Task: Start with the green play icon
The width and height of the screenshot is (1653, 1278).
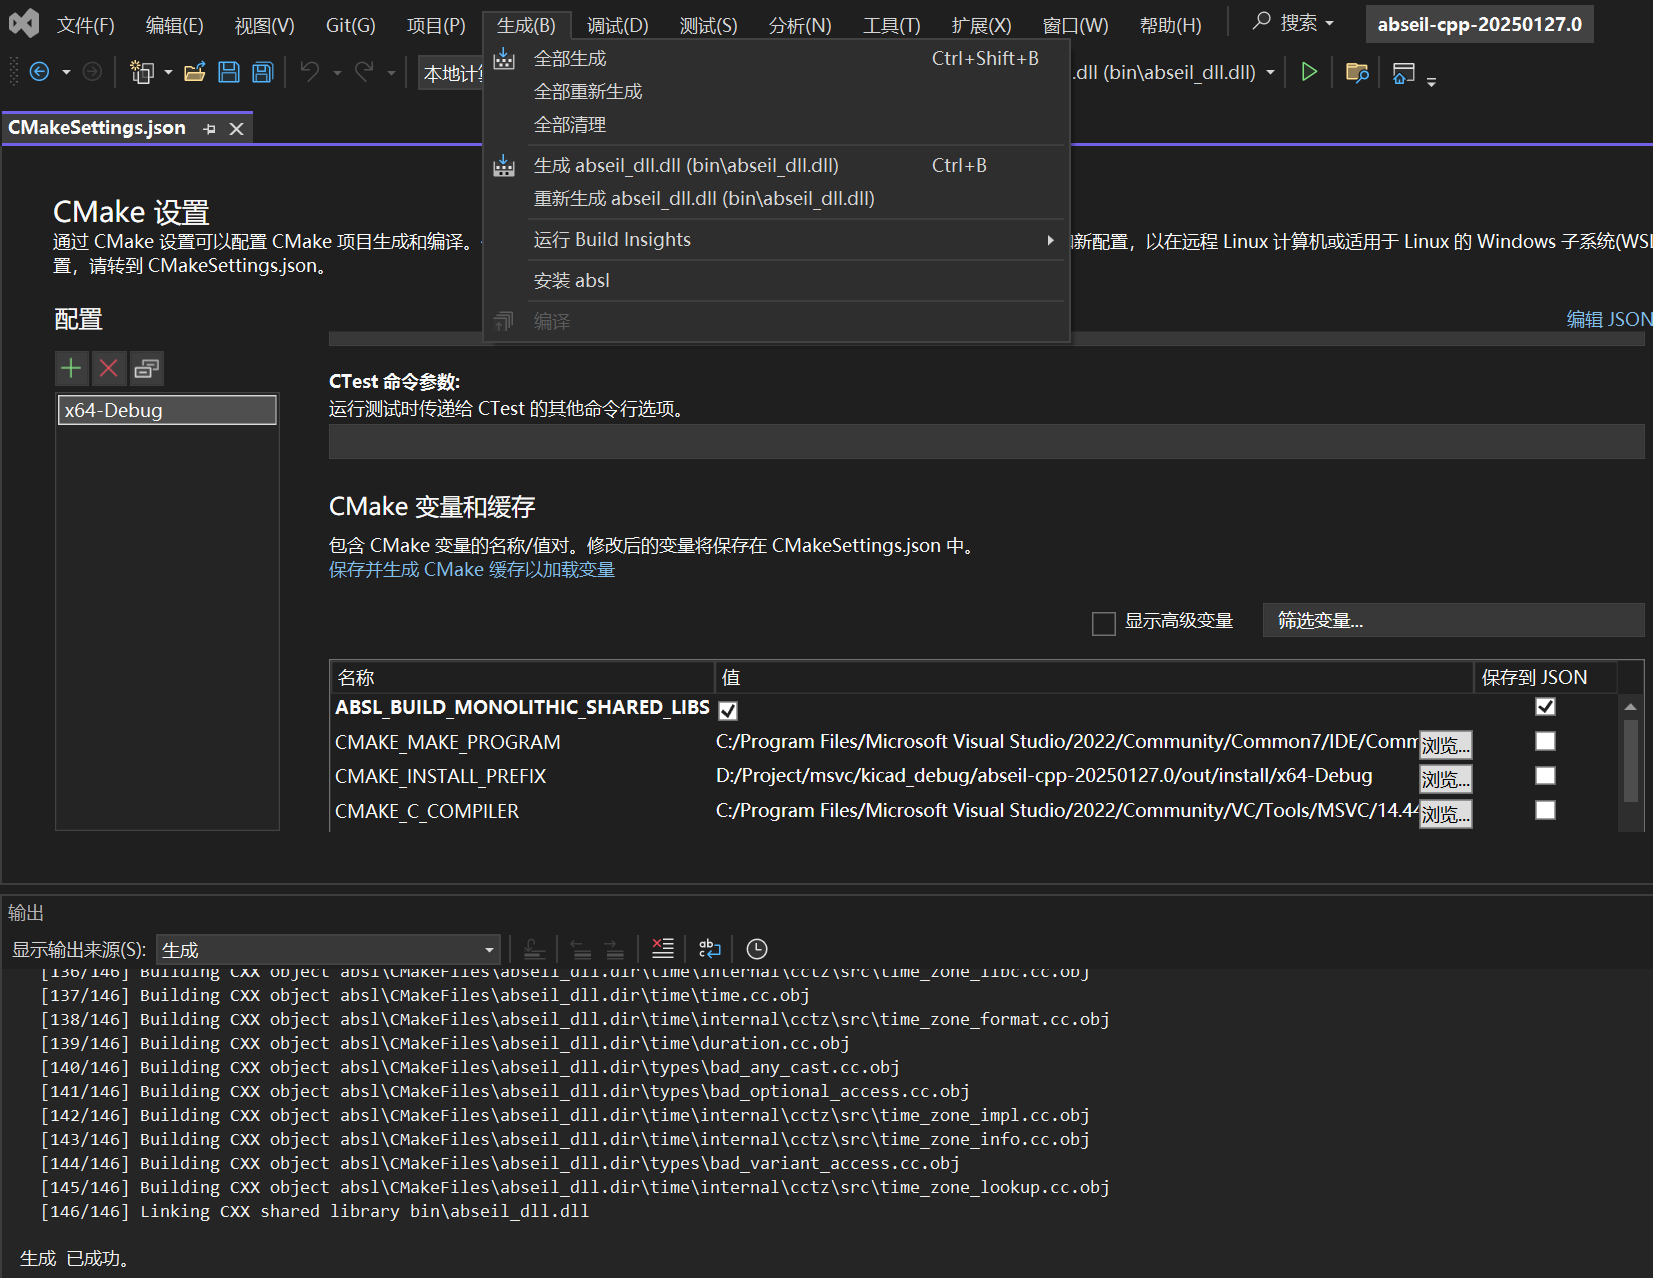Action: 1309,72
